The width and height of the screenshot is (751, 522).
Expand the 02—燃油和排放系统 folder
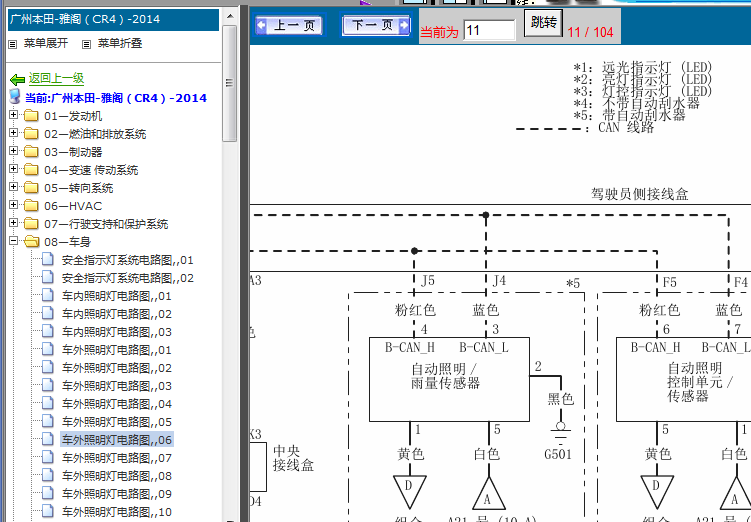pos(13,133)
